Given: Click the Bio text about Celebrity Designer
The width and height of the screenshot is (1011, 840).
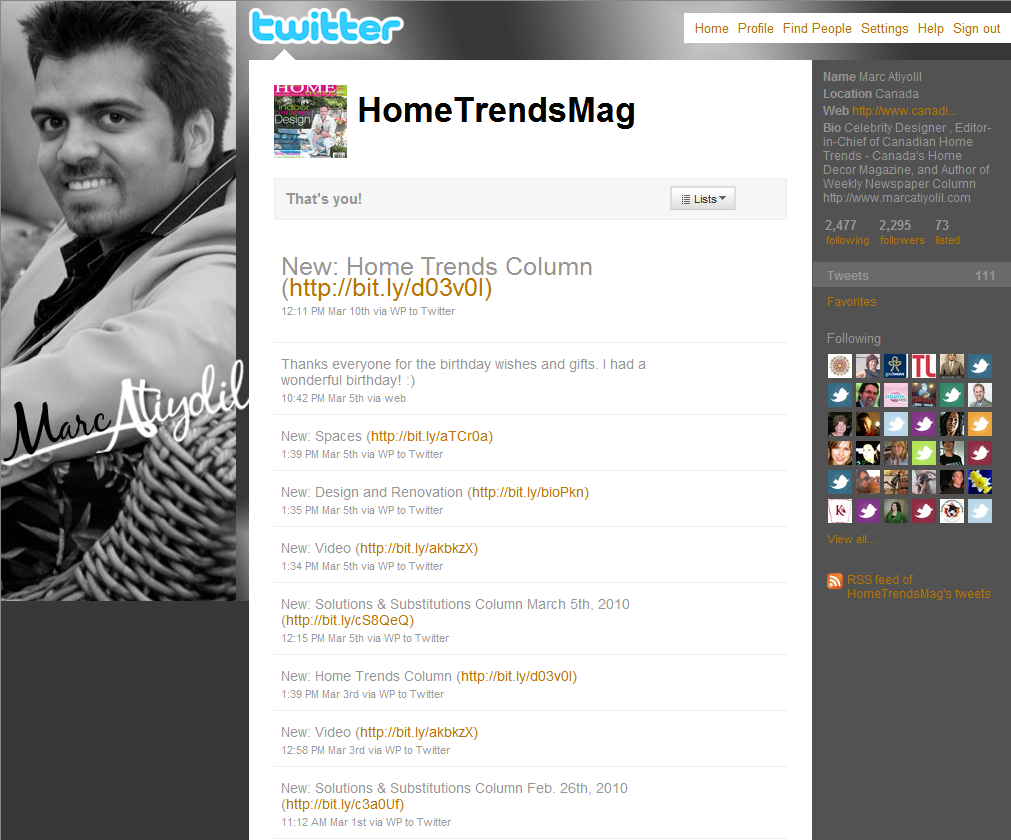Looking at the screenshot, I should click(907, 163).
